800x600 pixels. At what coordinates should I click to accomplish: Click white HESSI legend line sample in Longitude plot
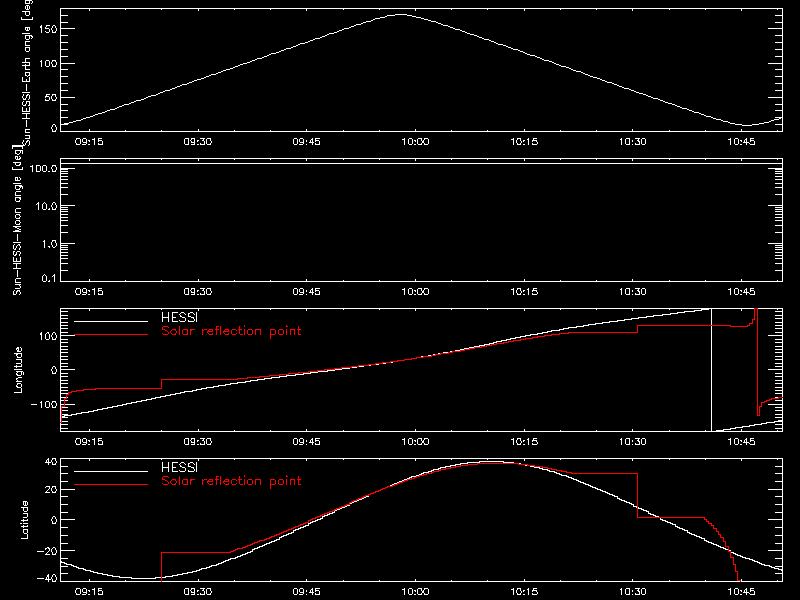111,321
